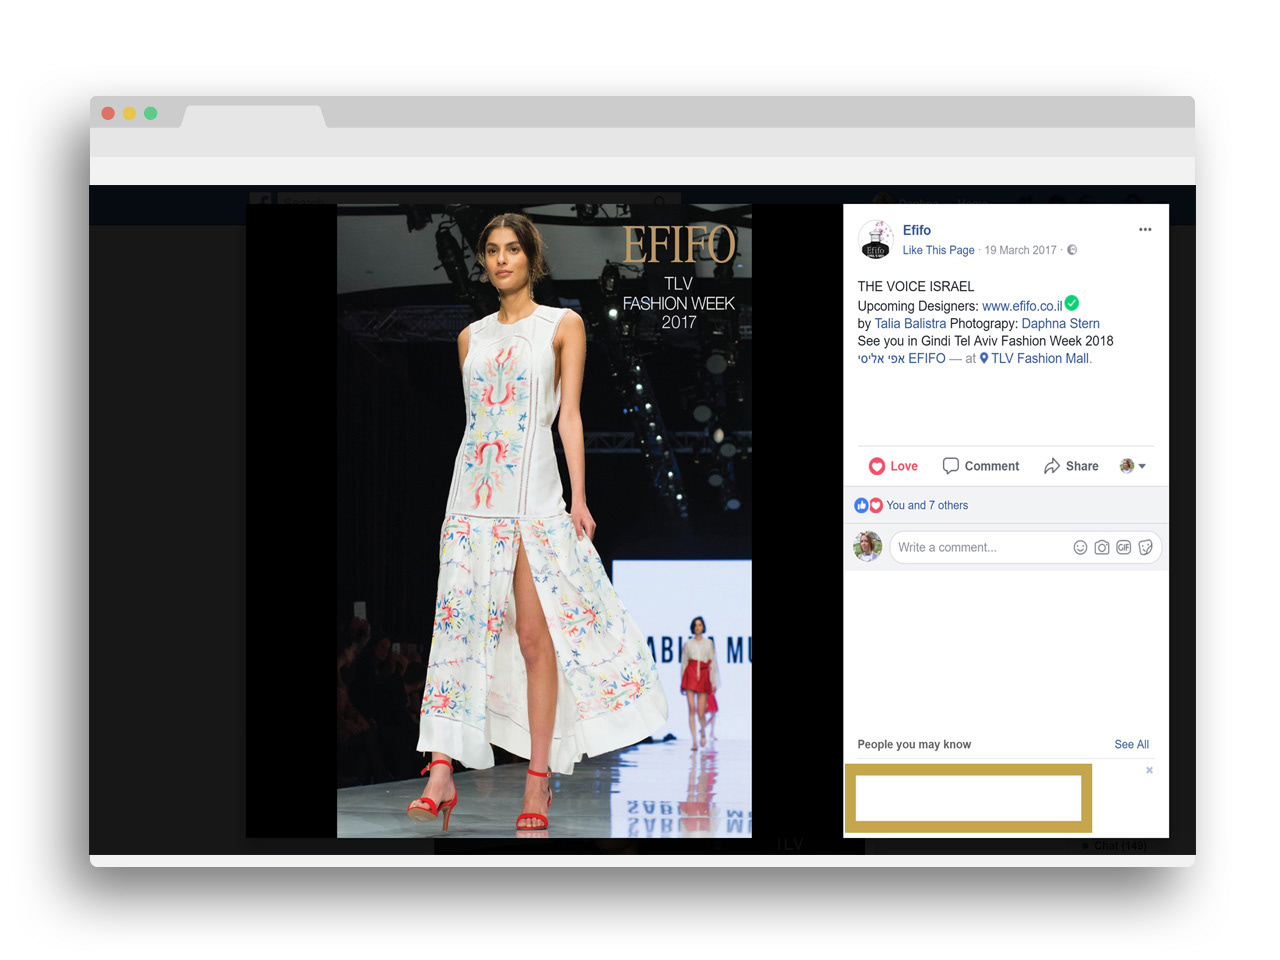
Task: Open the TLV Fashion Mall location link
Action: tap(1040, 358)
